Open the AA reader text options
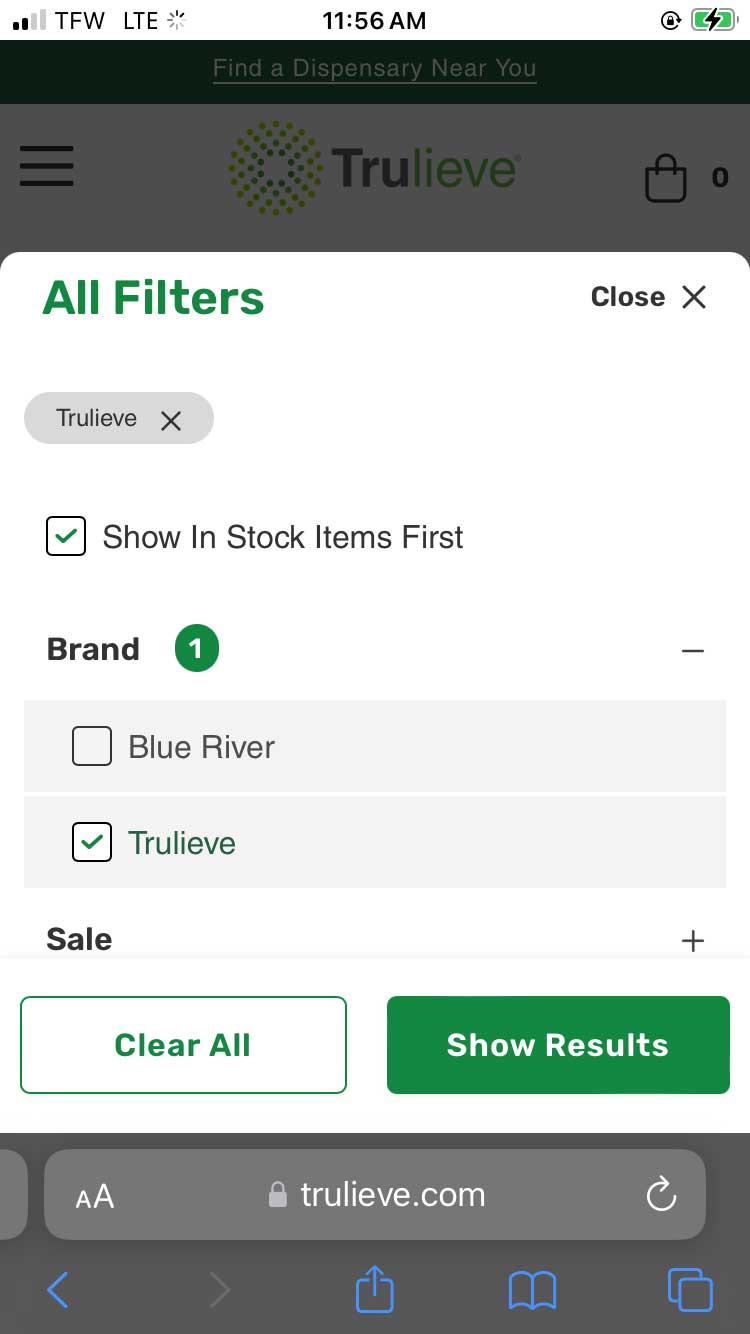The image size is (750, 1334). tap(95, 1196)
